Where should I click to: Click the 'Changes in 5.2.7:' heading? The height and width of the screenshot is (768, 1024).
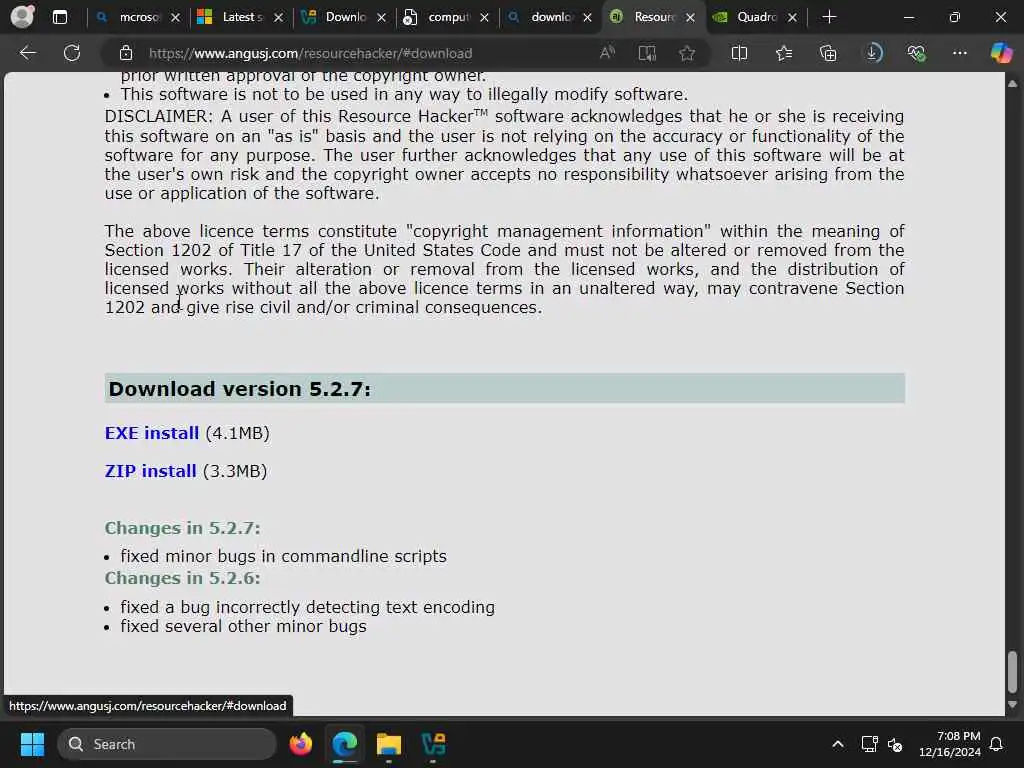182,528
